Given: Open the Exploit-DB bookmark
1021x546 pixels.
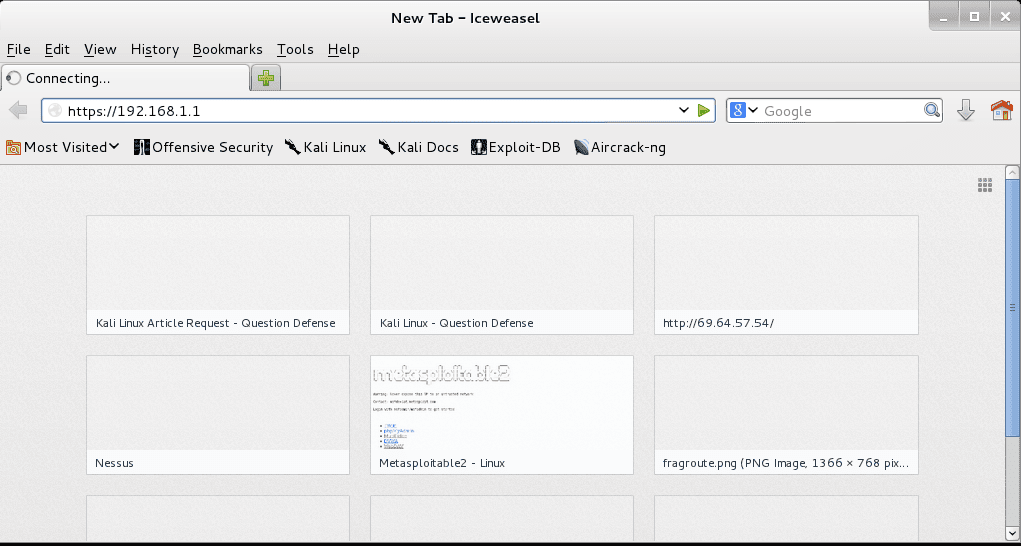Looking at the screenshot, I should 516,147.
